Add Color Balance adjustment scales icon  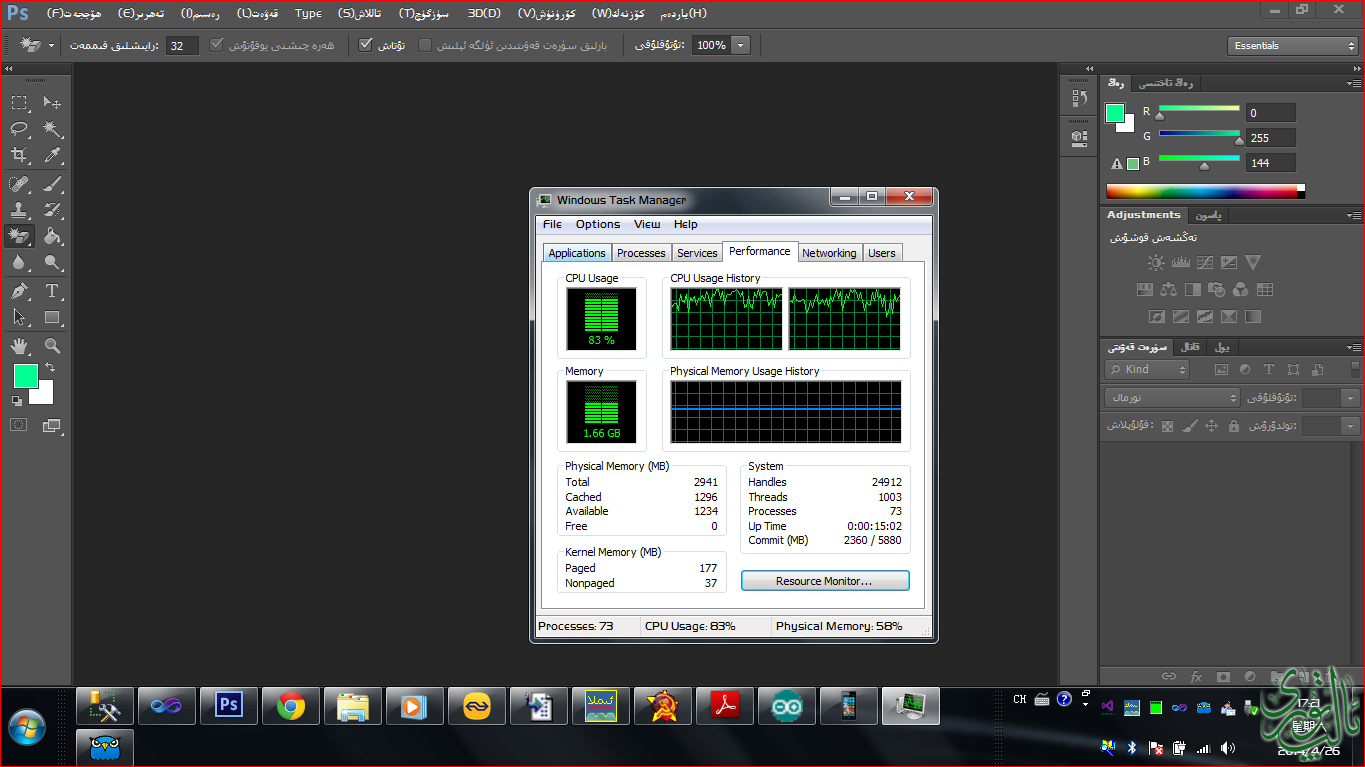coord(1169,290)
